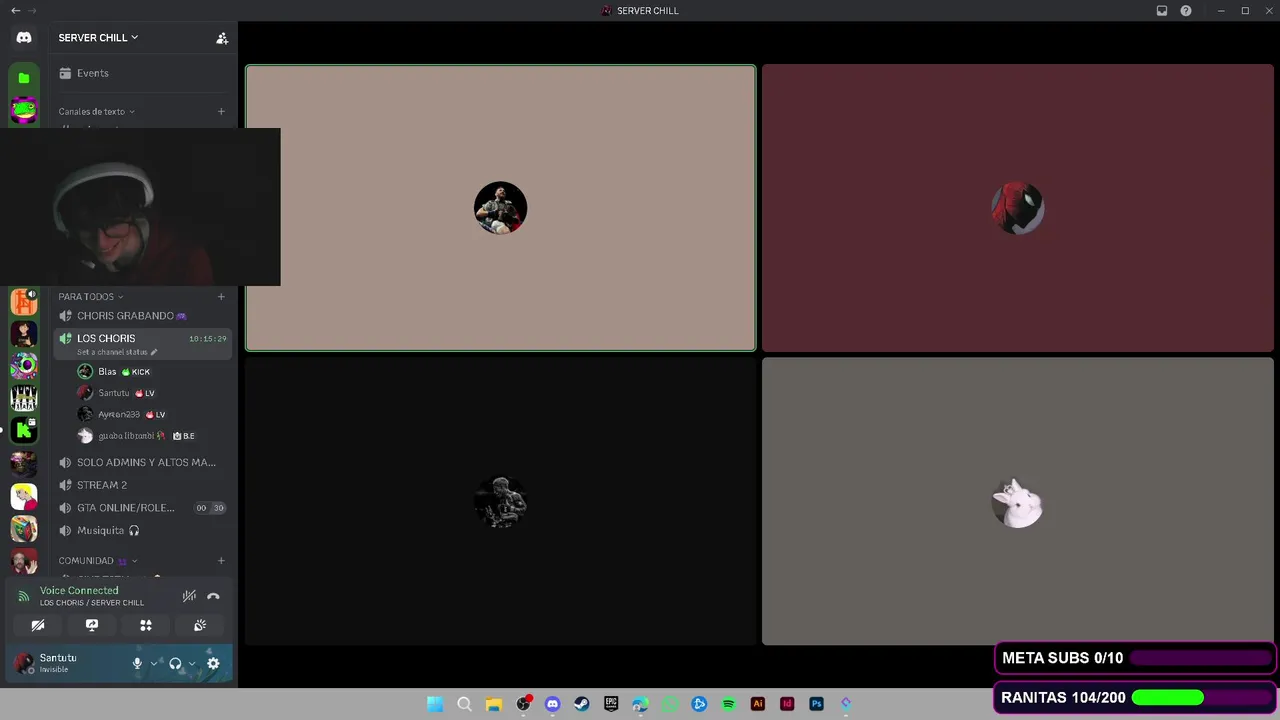Open the green folder server group
This screenshot has height=720, width=1280.
24,78
